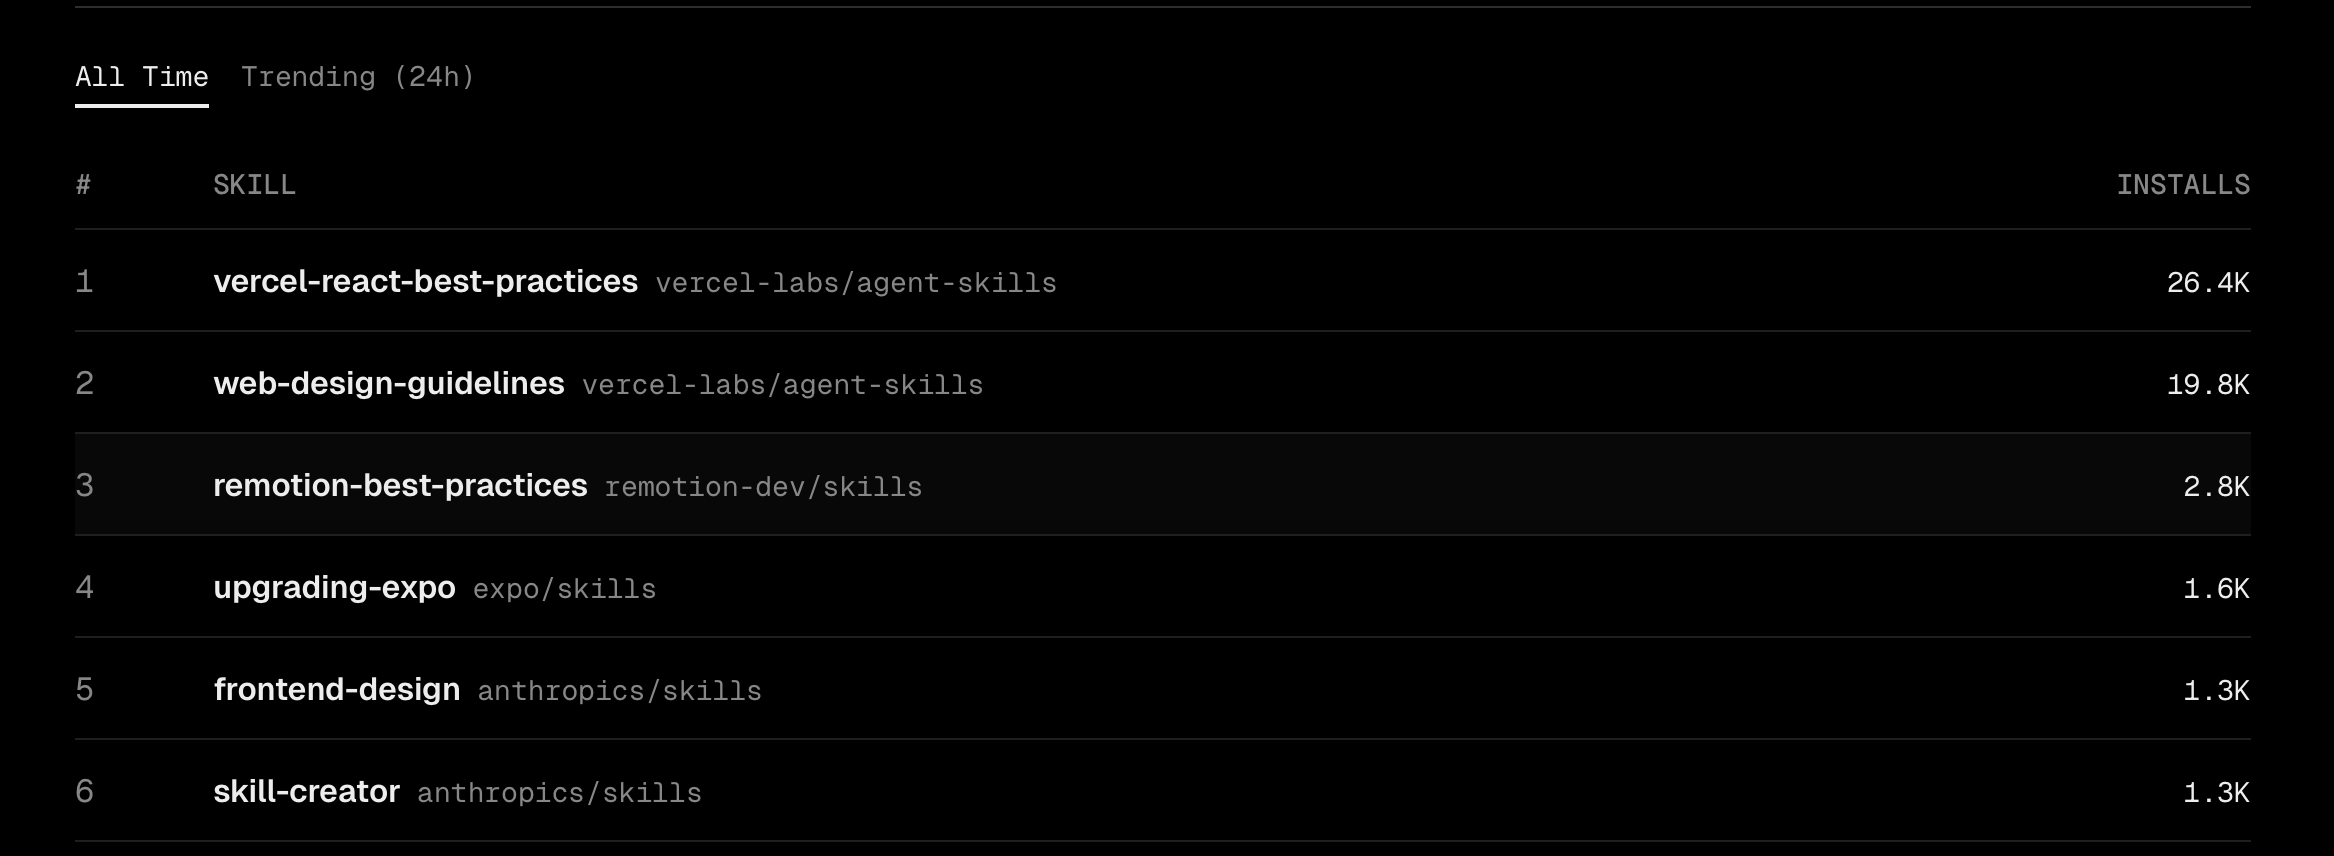Open the frontend-design skill
The width and height of the screenshot is (2334, 856).
336,690
